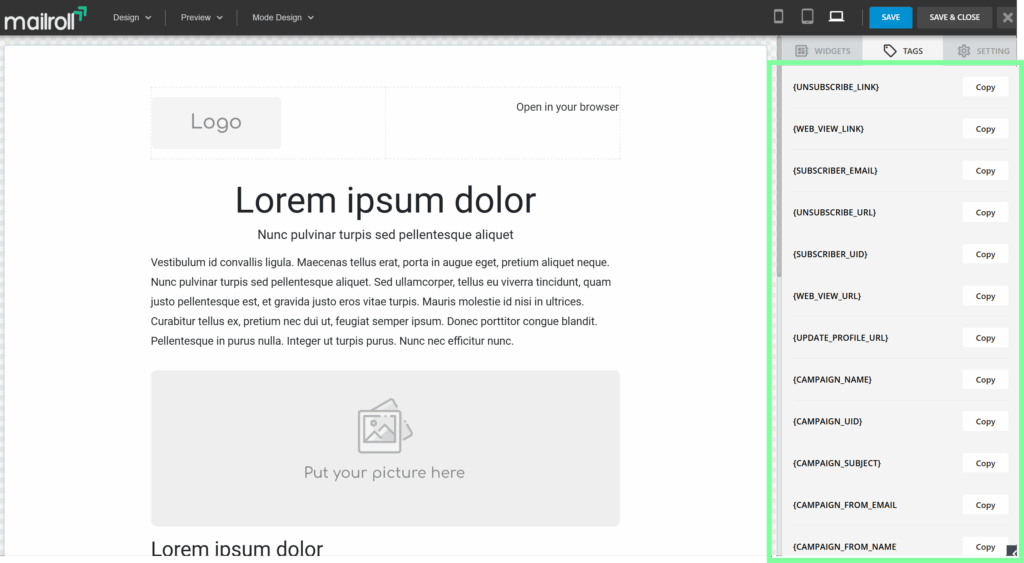Close the editor with X icon
This screenshot has height=563, width=1024.
click(1007, 17)
